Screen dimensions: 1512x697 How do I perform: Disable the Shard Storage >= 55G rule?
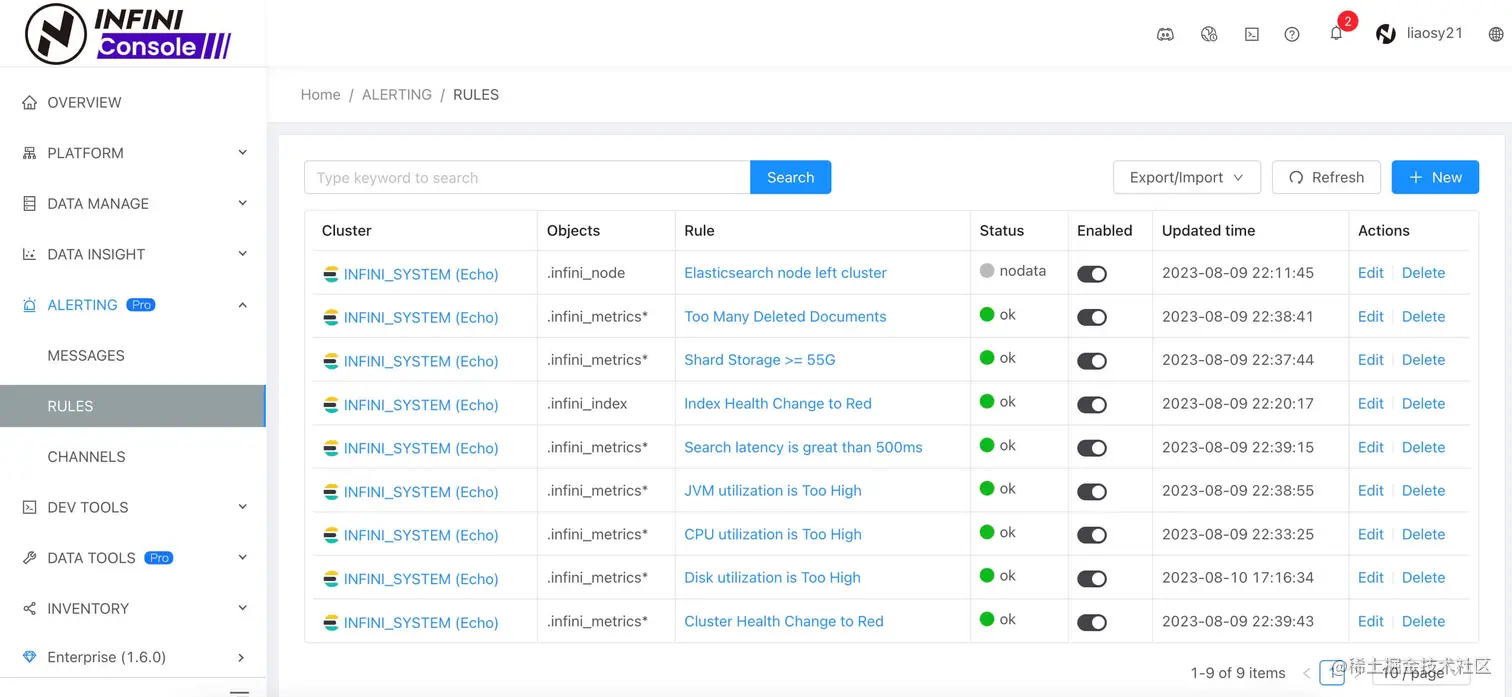[x=1092, y=361]
